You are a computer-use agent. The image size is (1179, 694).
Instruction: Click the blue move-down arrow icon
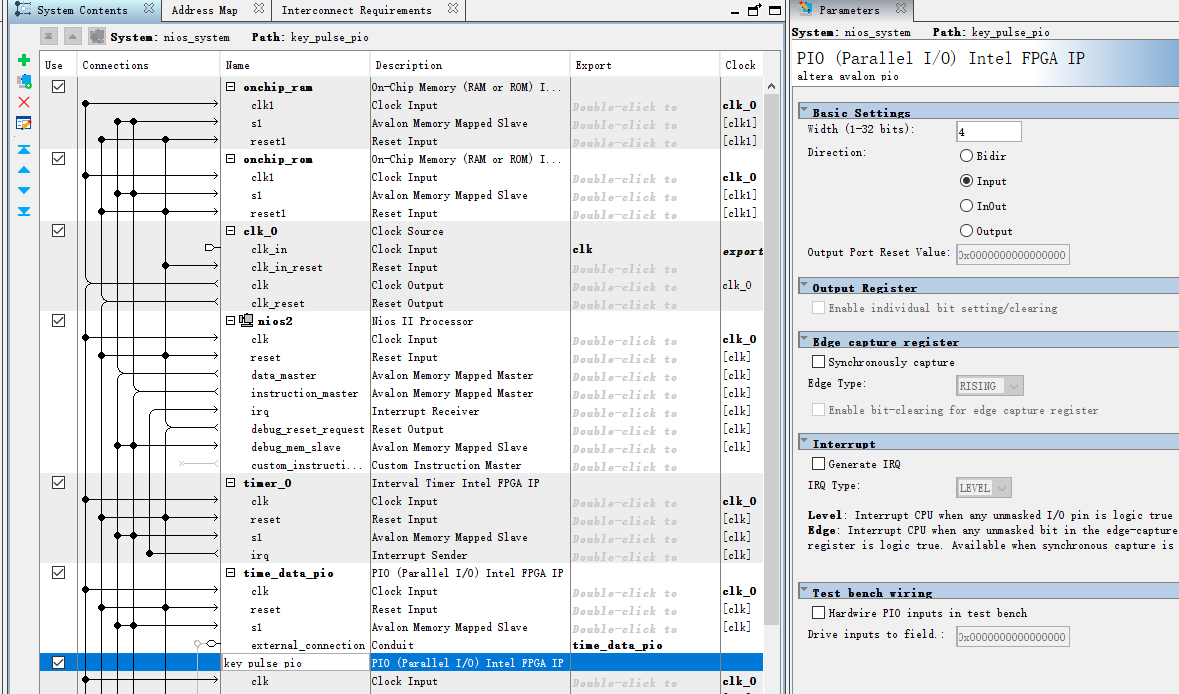[24, 190]
